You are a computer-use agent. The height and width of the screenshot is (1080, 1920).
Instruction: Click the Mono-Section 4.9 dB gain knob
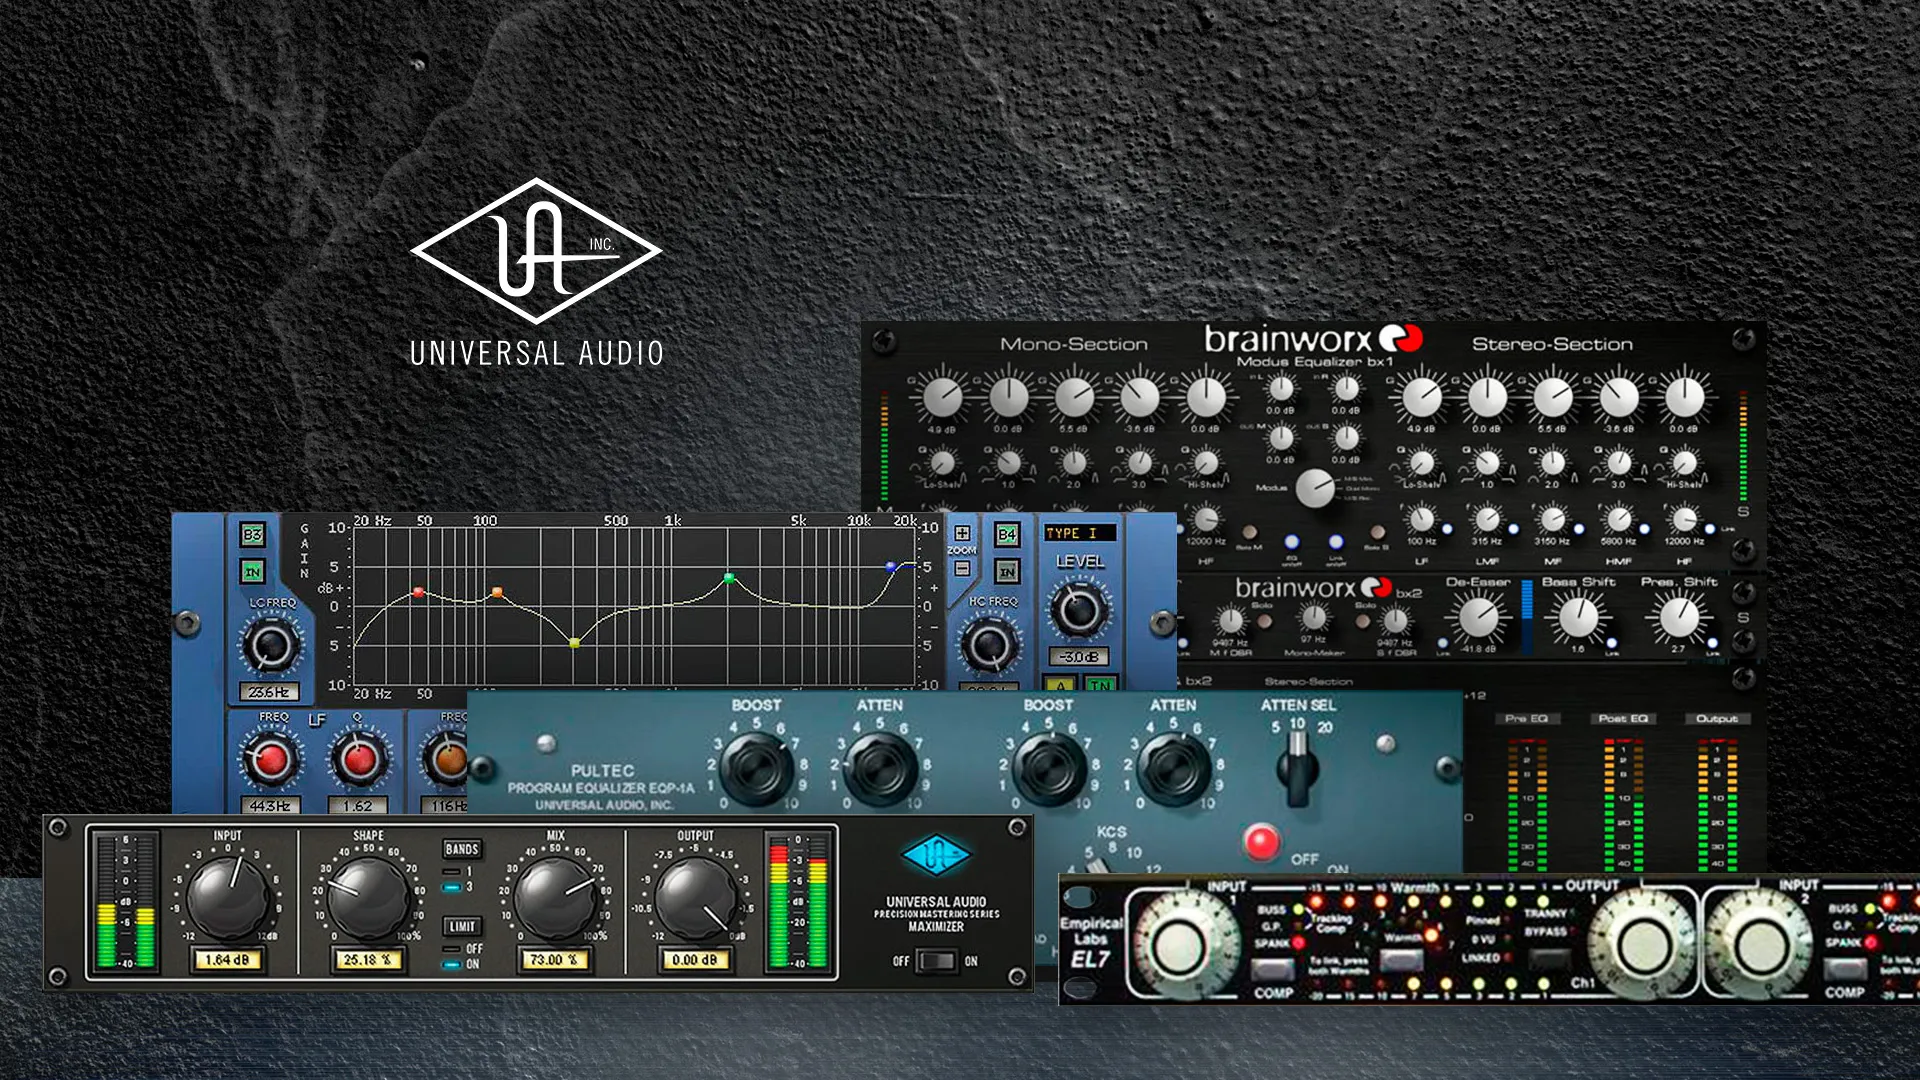[942, 397]
